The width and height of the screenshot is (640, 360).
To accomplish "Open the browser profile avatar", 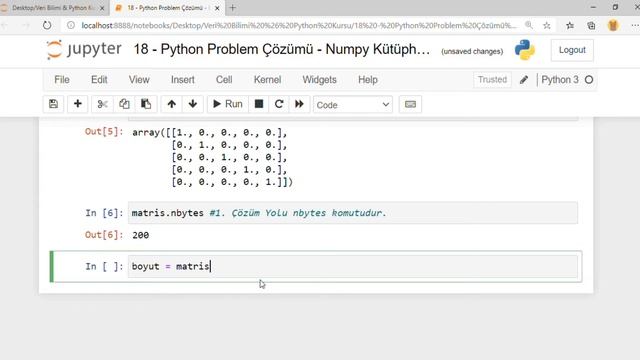I will [613, 25].
